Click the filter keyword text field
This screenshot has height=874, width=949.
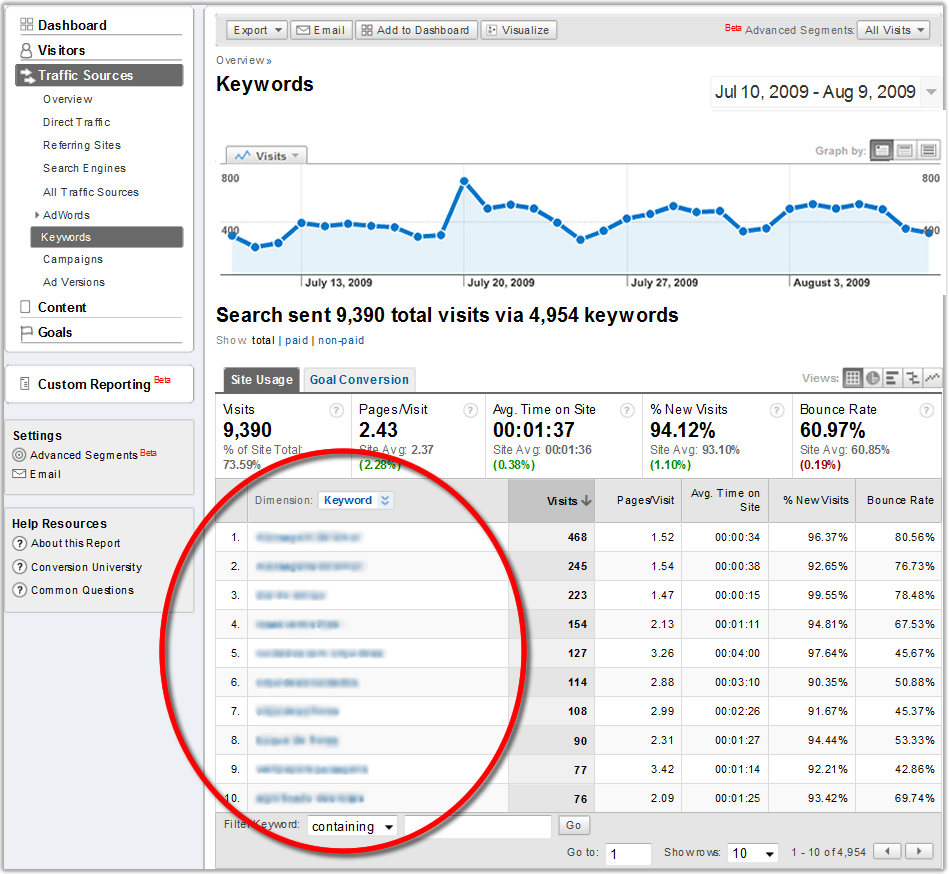(478, 827)
